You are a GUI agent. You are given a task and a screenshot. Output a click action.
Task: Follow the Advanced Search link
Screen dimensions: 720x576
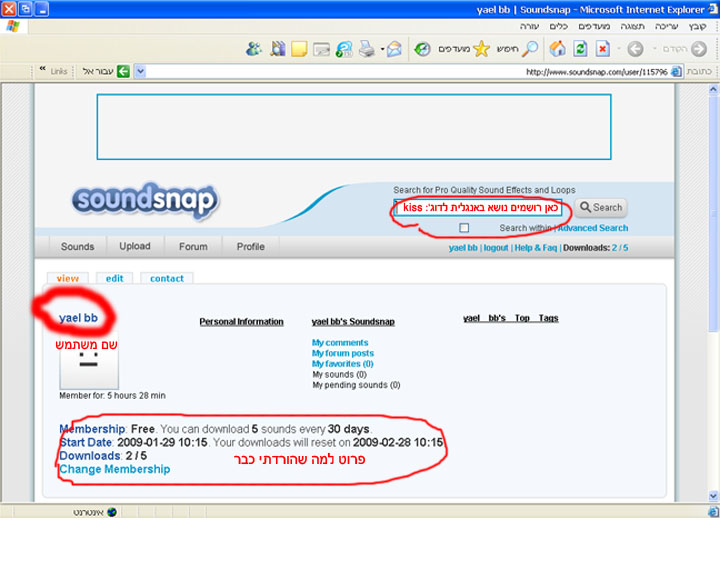(593, 228)
